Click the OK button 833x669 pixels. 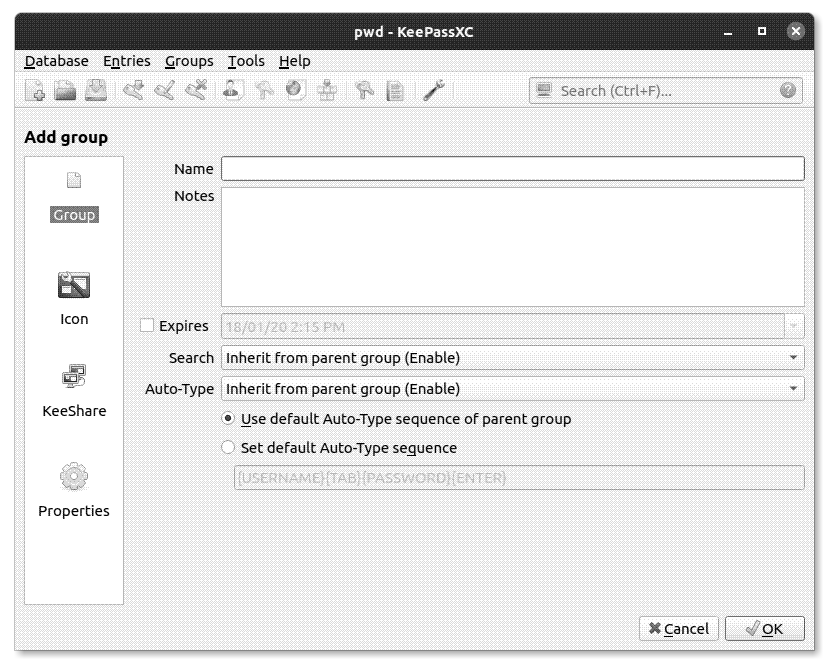pos(764,629)
